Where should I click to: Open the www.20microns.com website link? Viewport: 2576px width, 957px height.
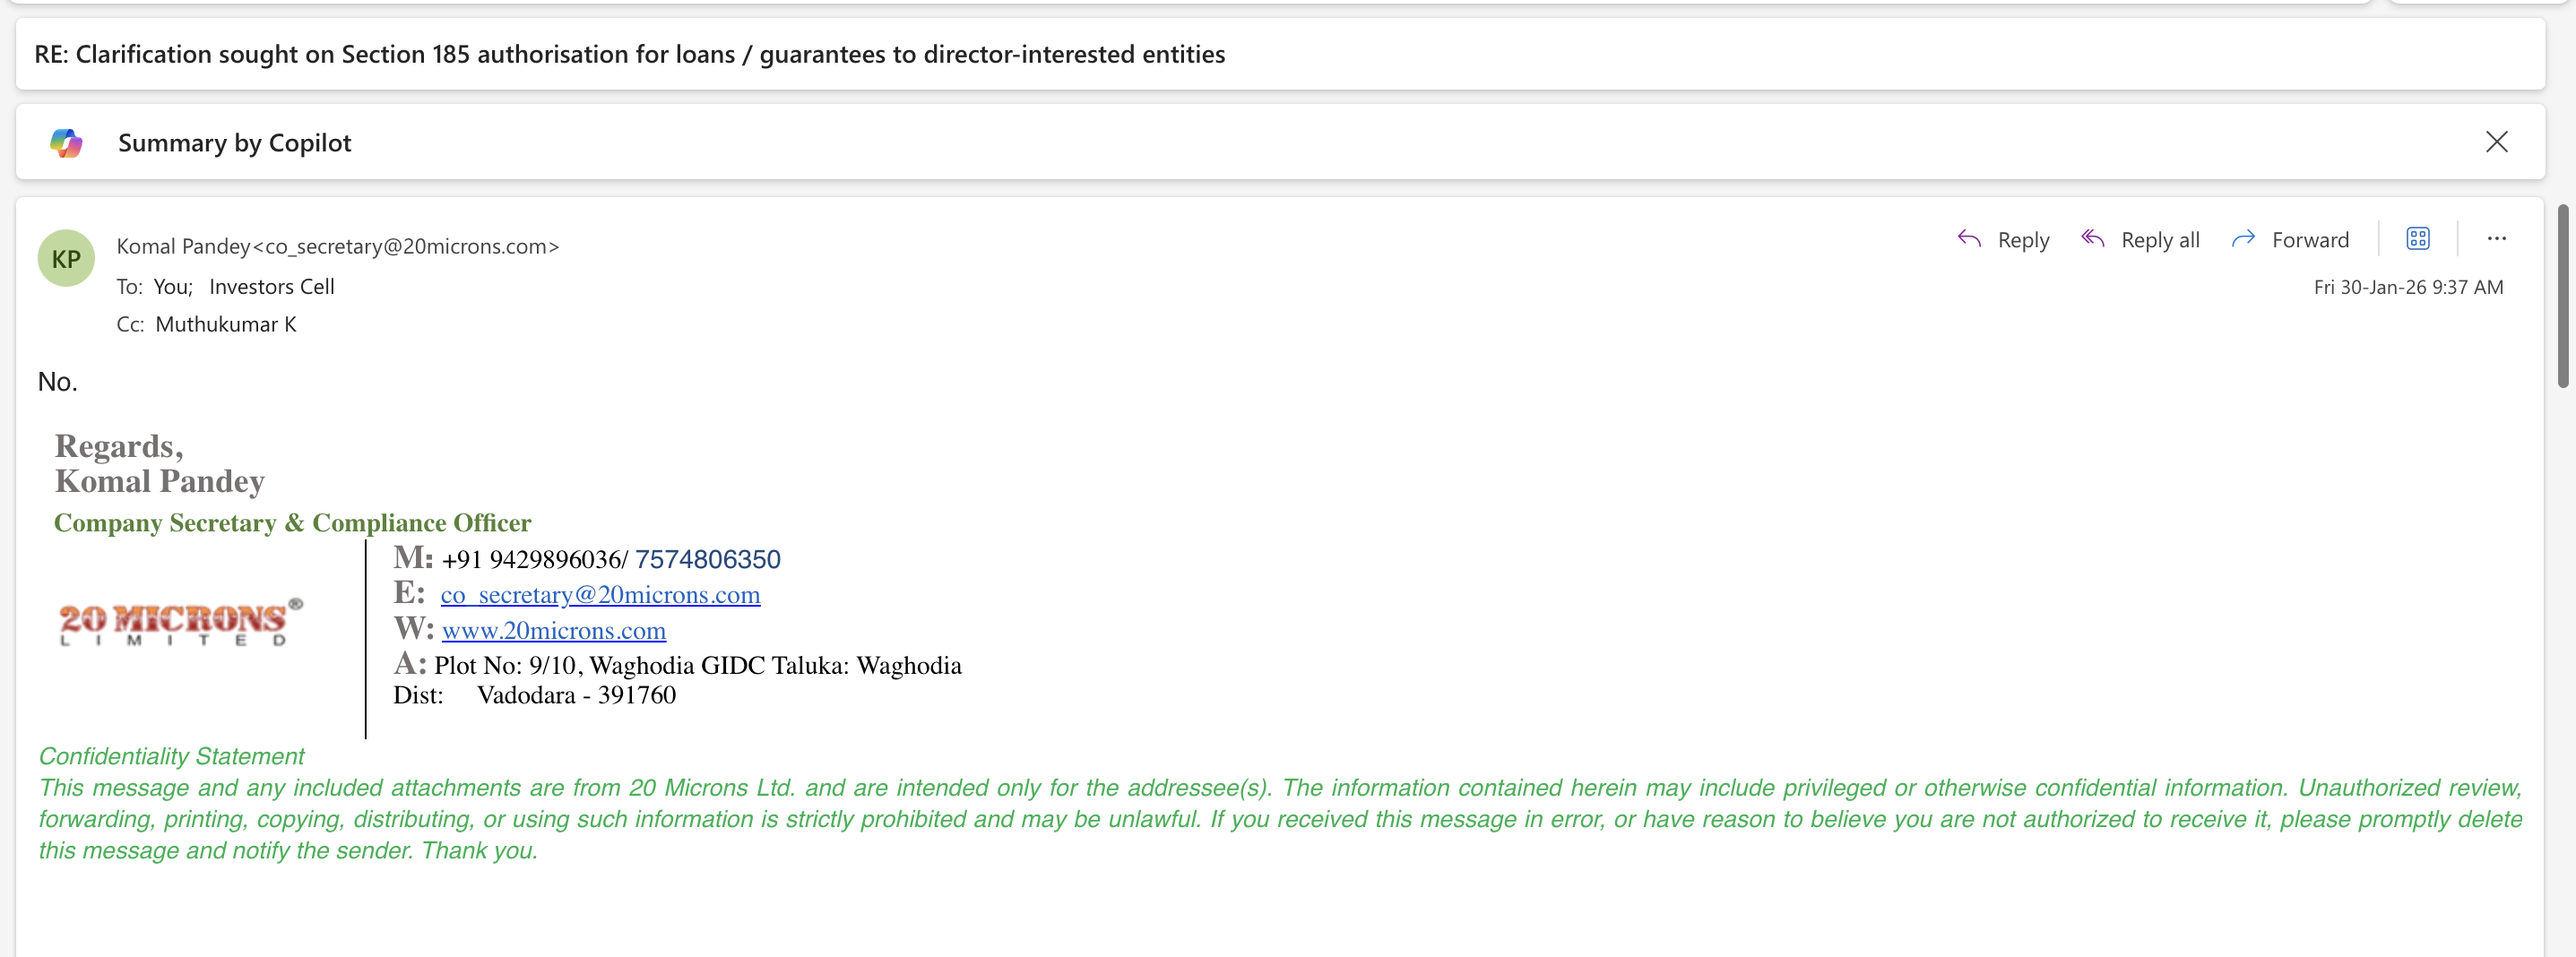[554, 631]
